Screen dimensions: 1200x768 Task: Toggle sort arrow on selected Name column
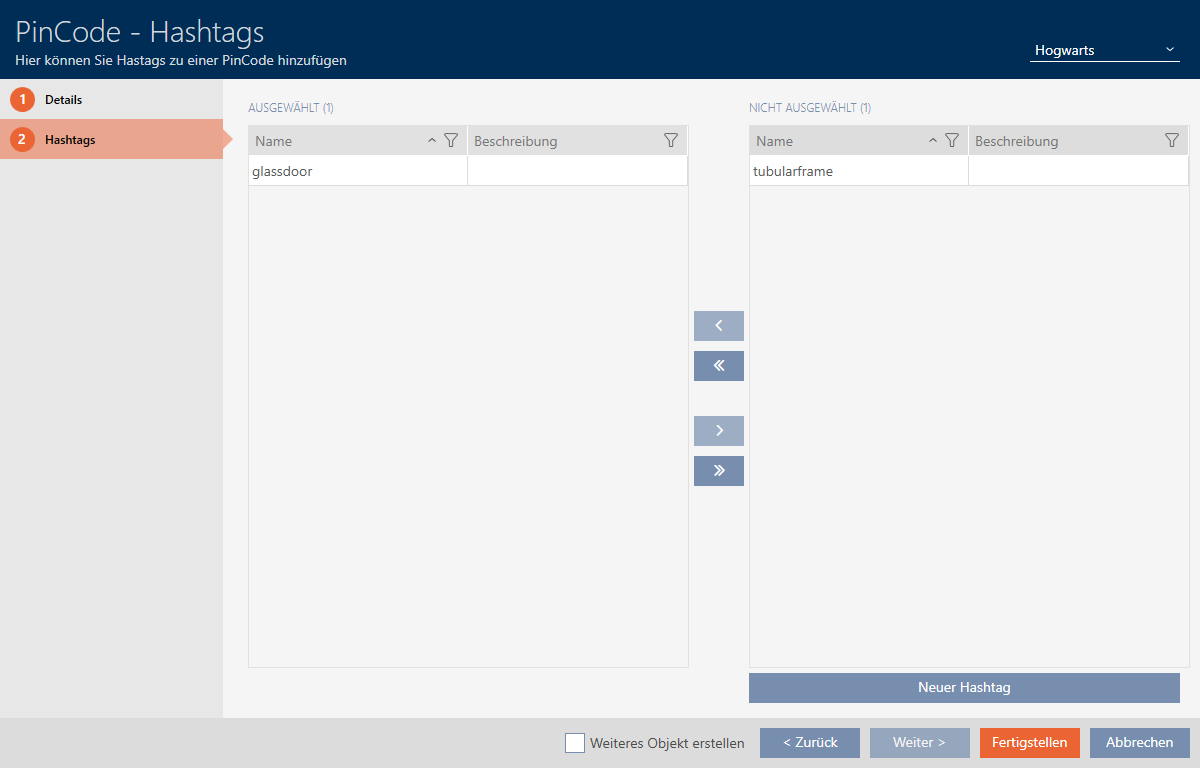(x=432, y=141)
